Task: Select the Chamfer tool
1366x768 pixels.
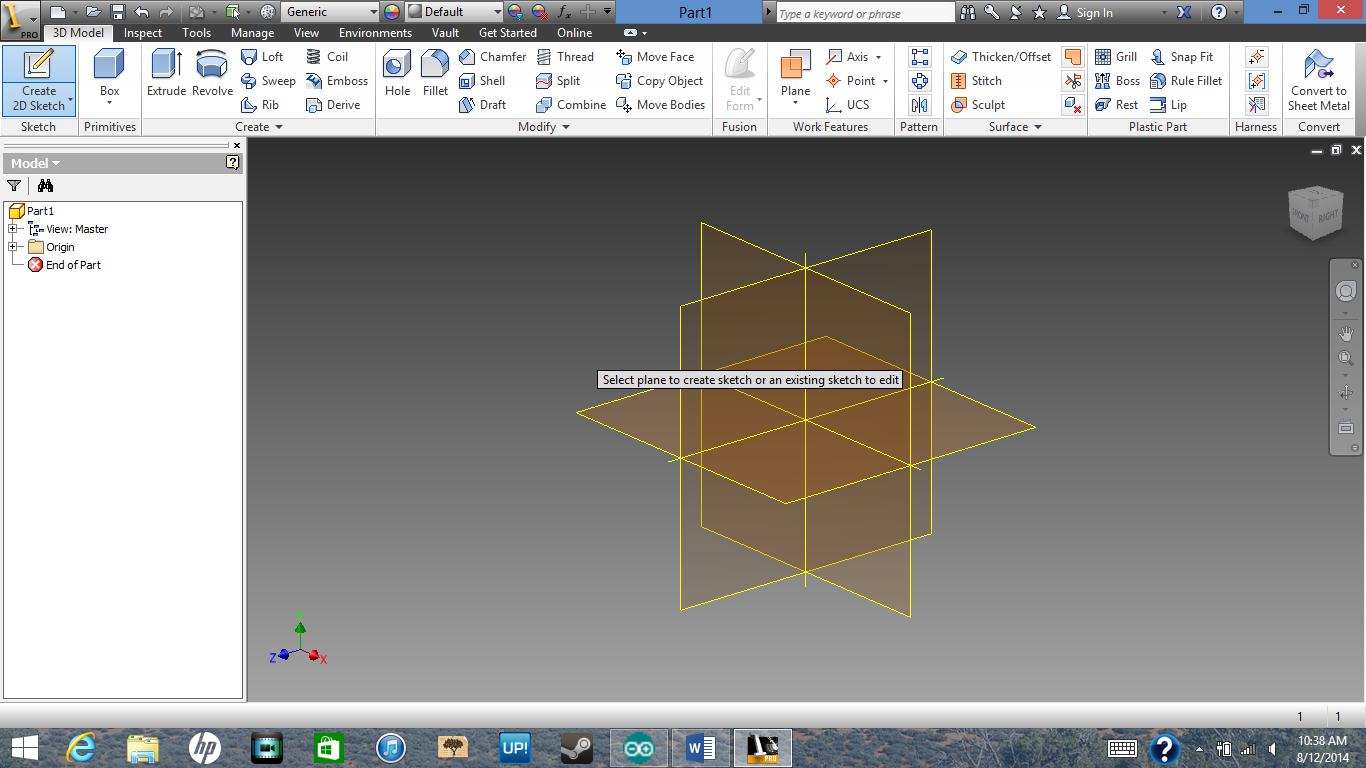Action: tap(492, 56)
